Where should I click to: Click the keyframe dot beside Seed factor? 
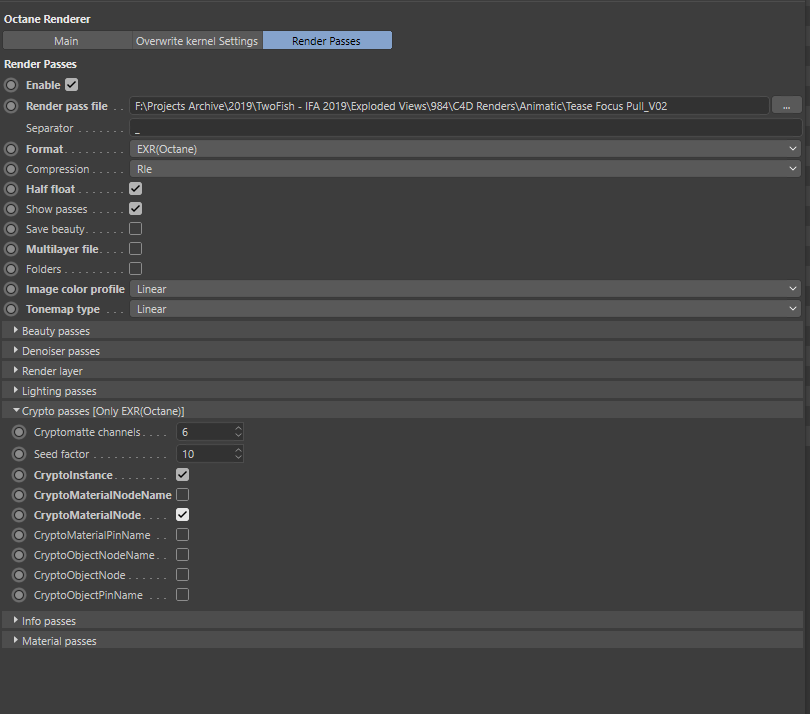click(19, 454)
